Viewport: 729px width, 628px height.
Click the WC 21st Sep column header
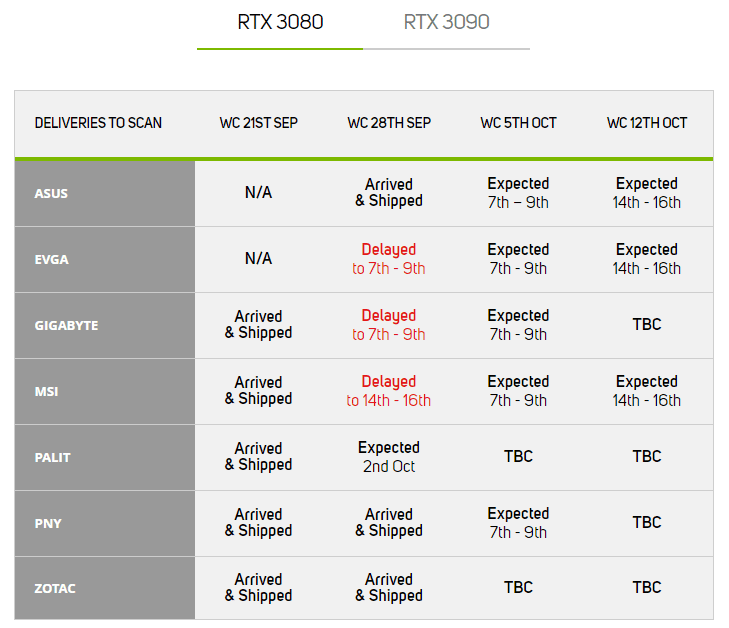point(258,123)
